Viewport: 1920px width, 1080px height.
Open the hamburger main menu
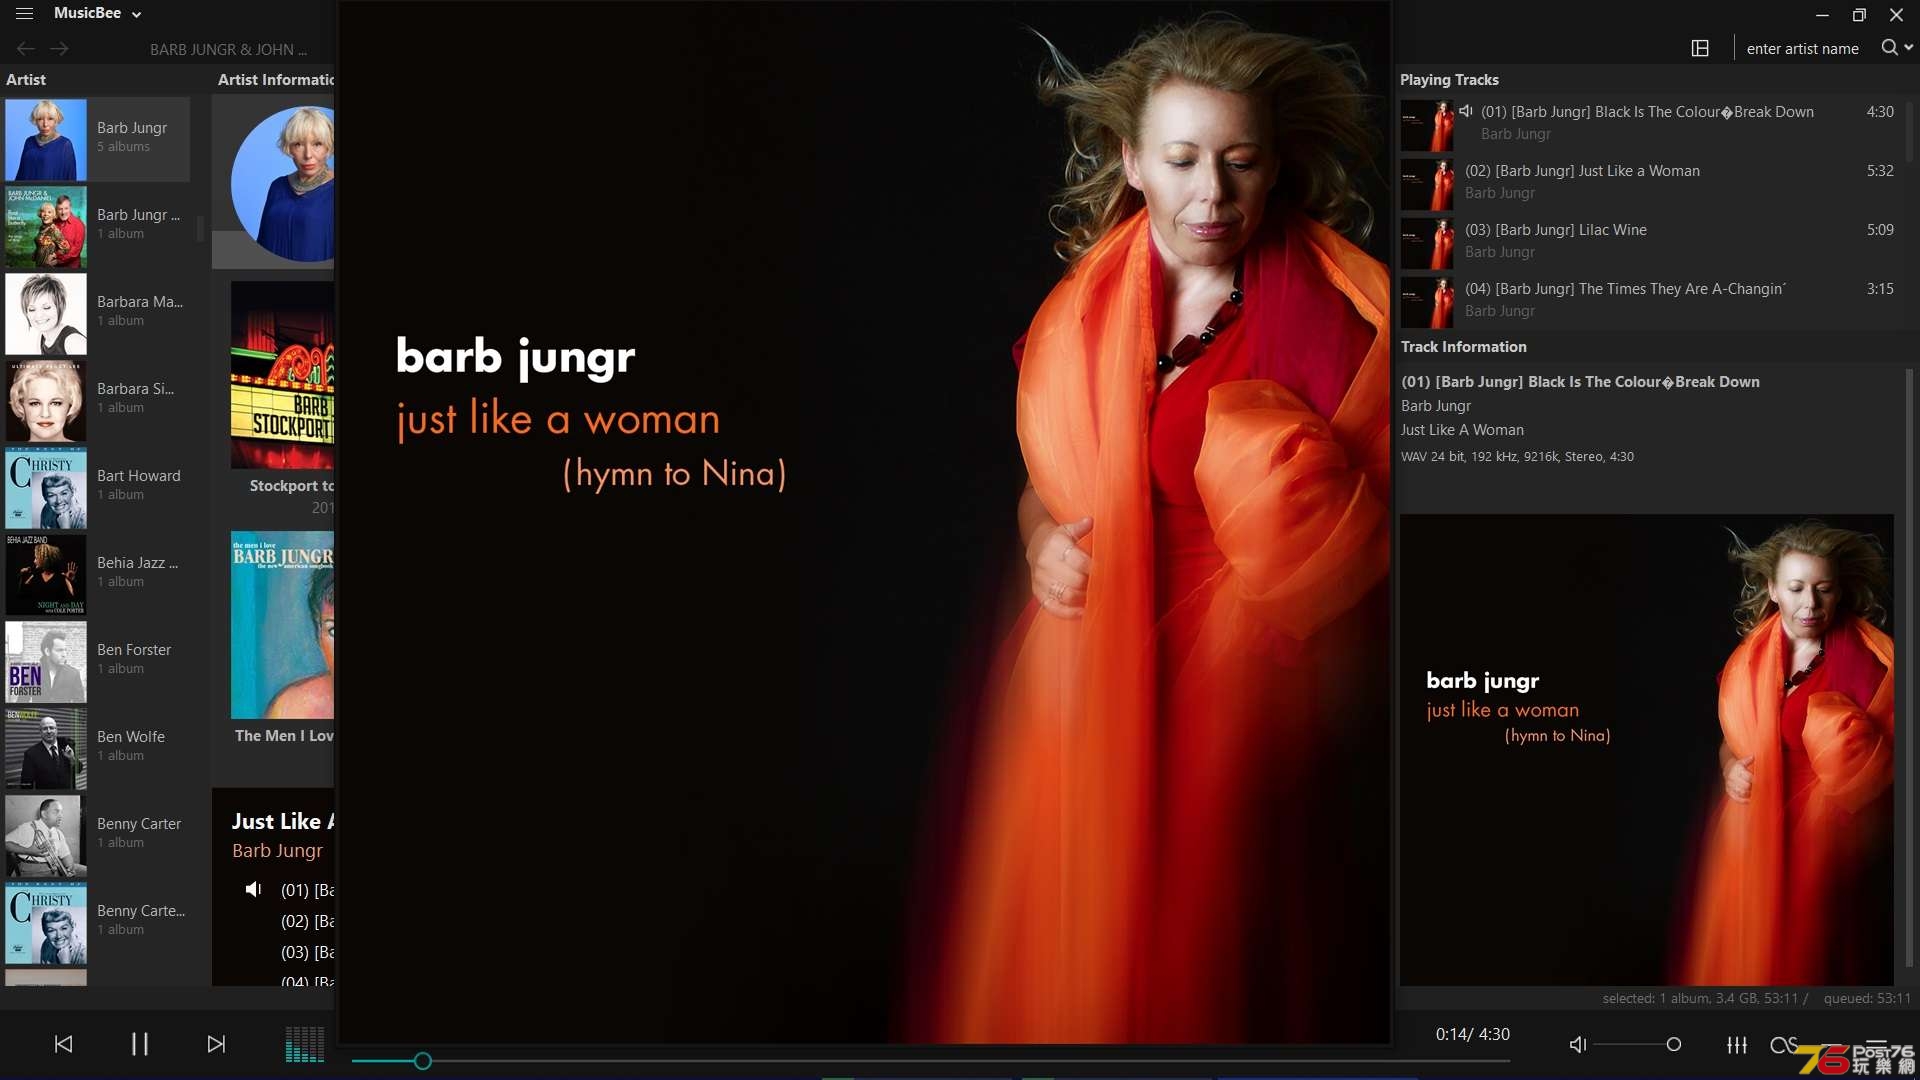click(24, 13)
